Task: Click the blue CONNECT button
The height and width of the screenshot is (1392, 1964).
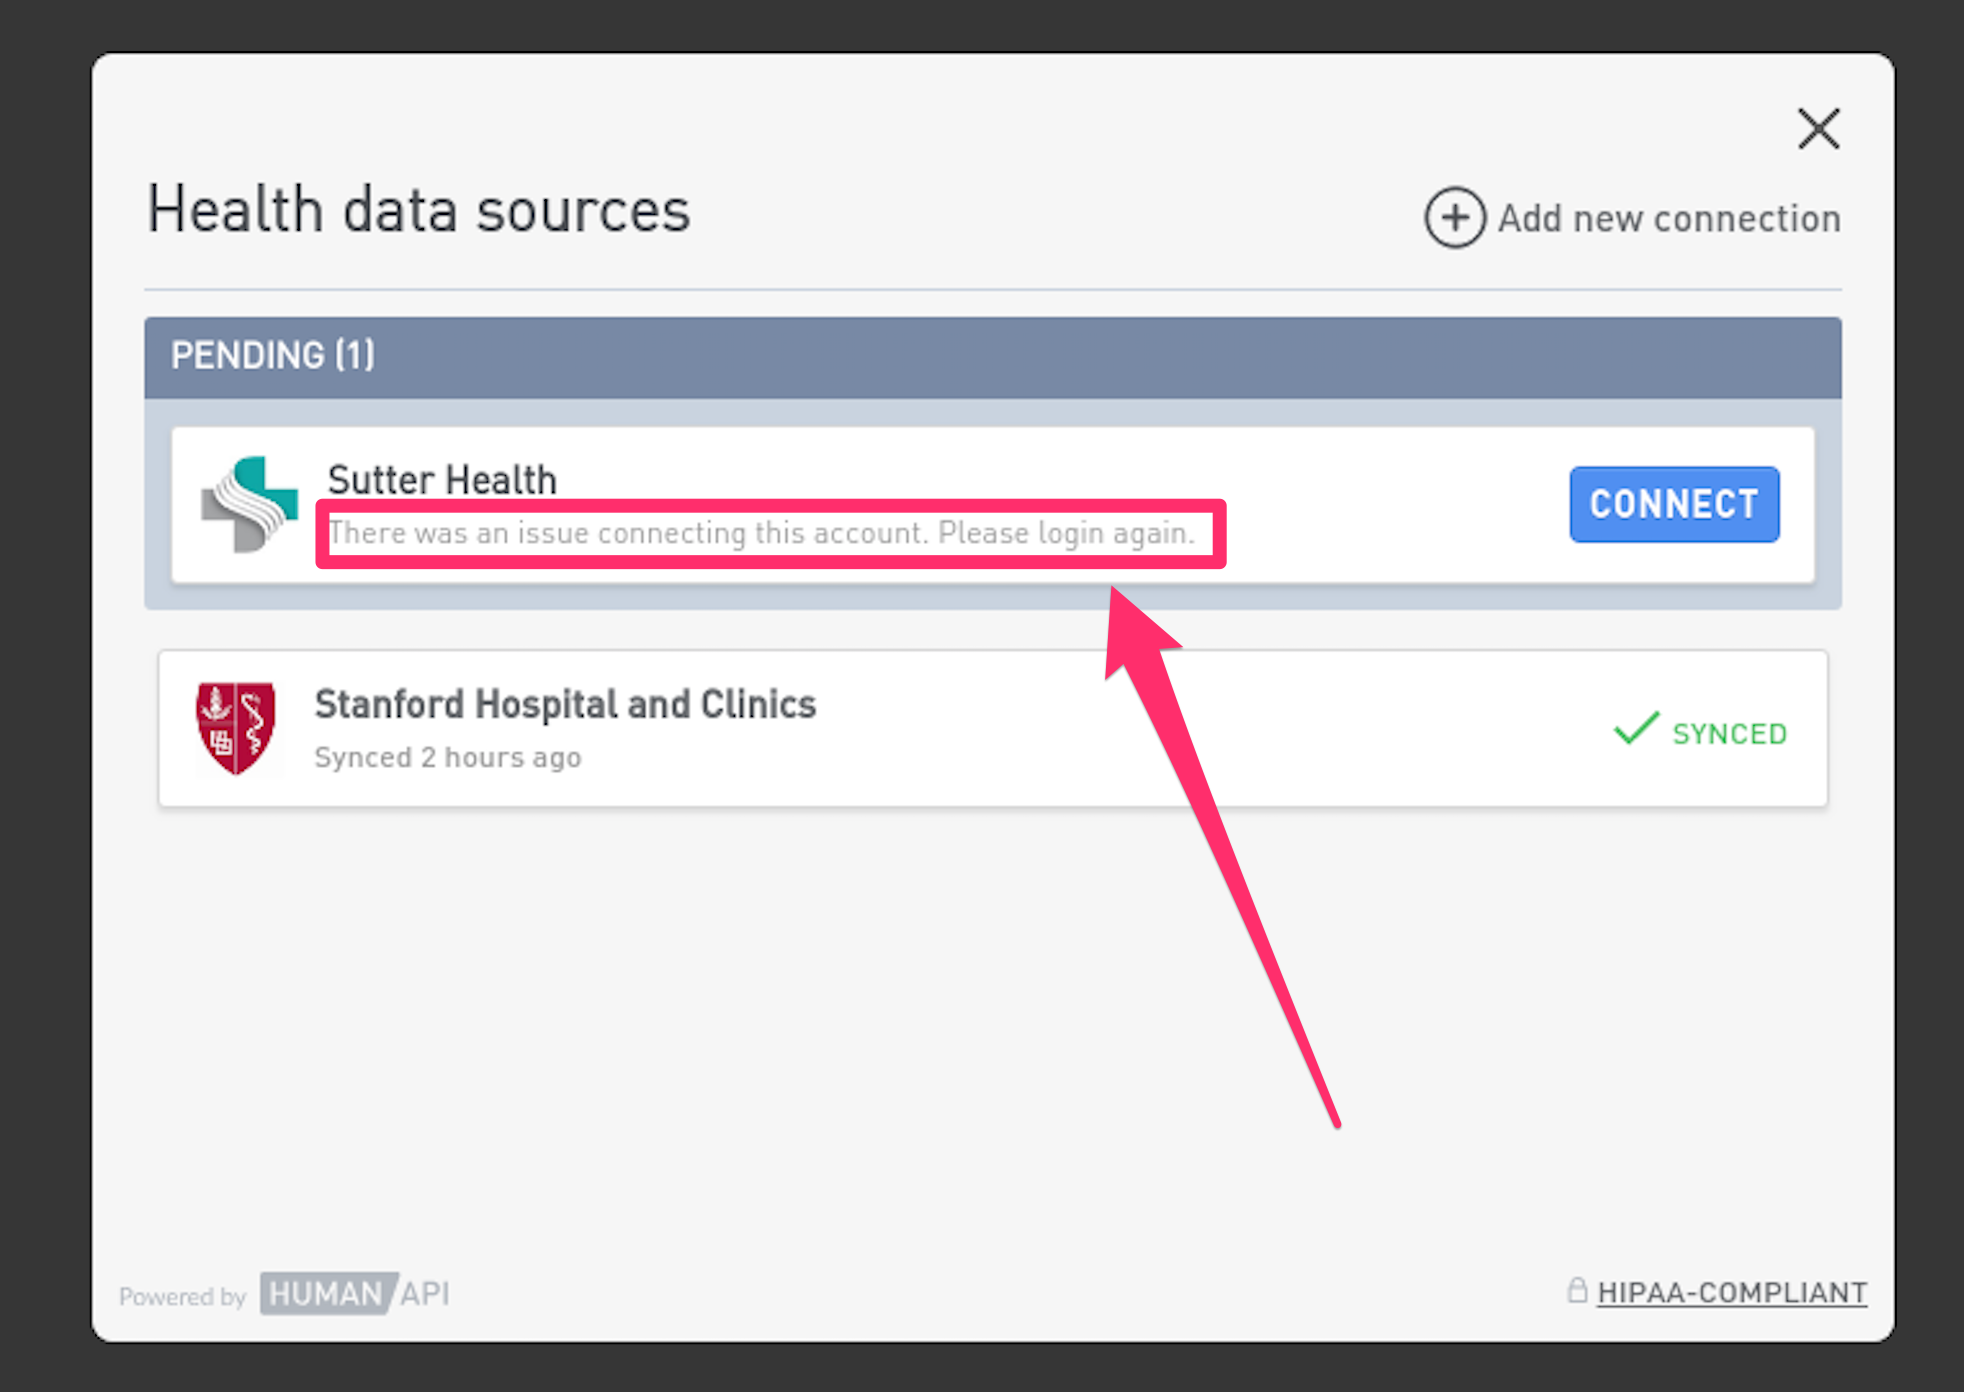Action: pos(1674,504)
